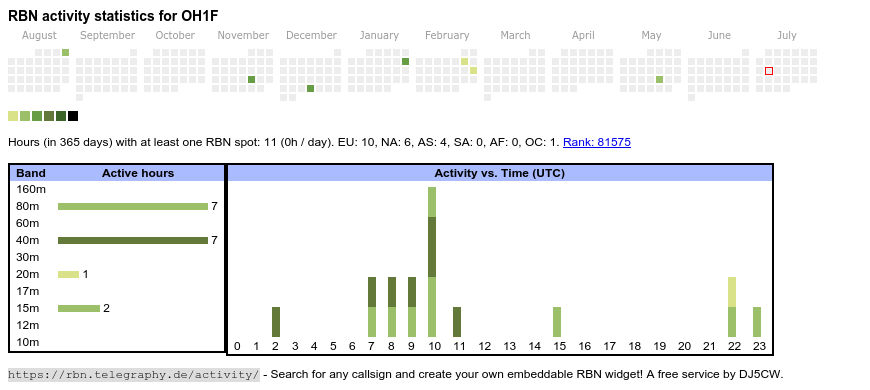This screenshot has width=870, height=390.
Task: Click the 'October' month label
Action: coord(175,36)
